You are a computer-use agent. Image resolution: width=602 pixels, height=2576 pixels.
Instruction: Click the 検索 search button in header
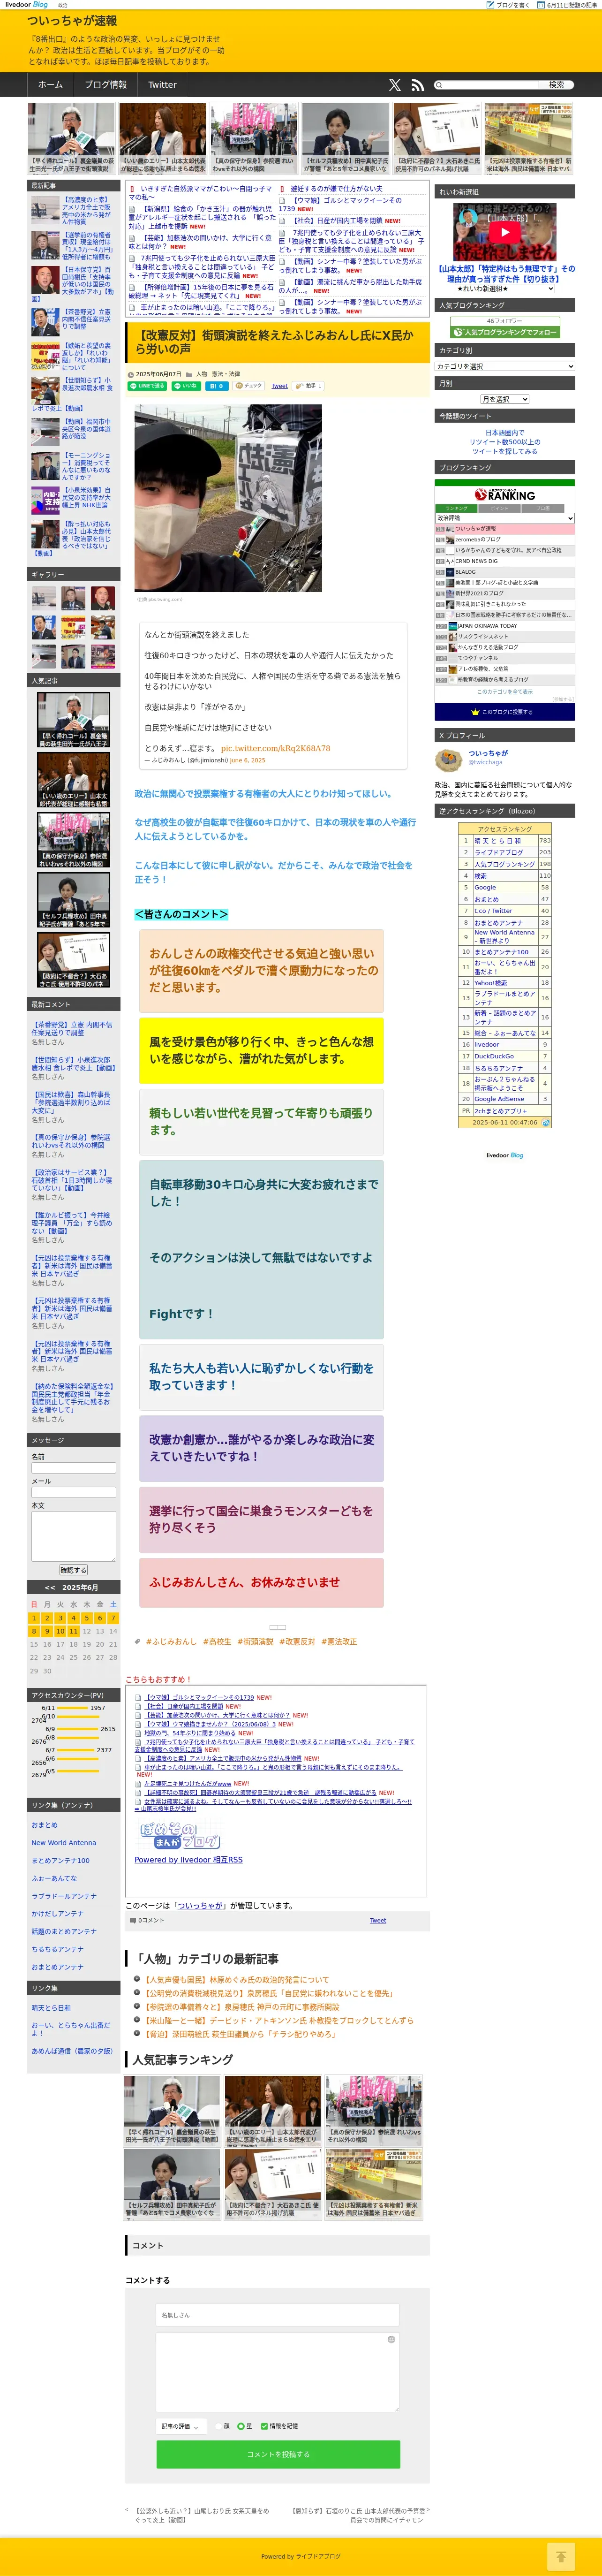556,85
